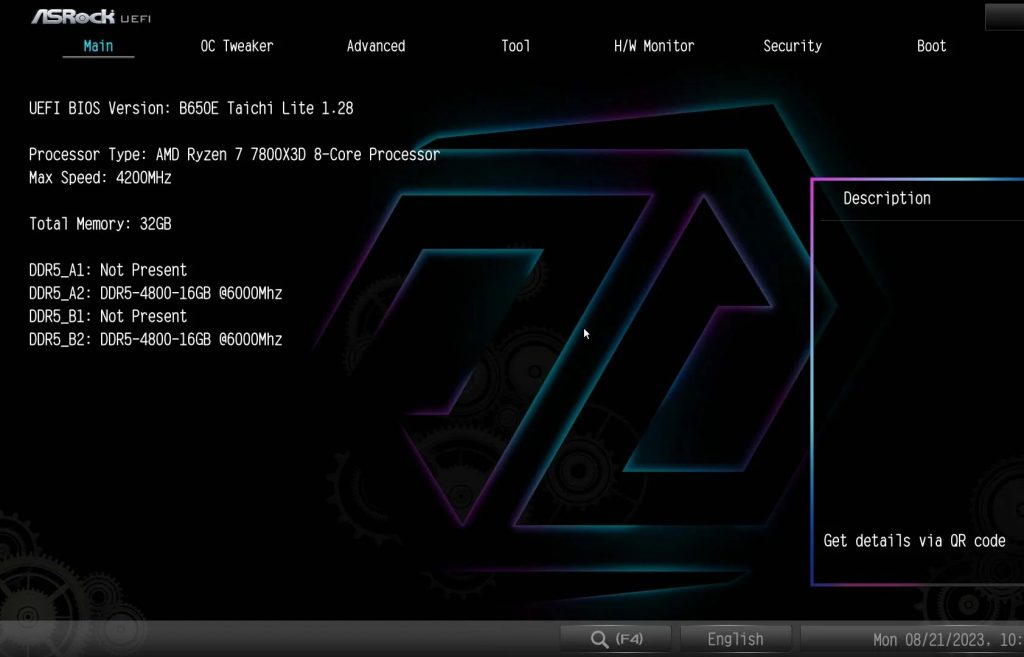
Task: Select the Max Speed 4200MHz line
Action: [100, 178]
